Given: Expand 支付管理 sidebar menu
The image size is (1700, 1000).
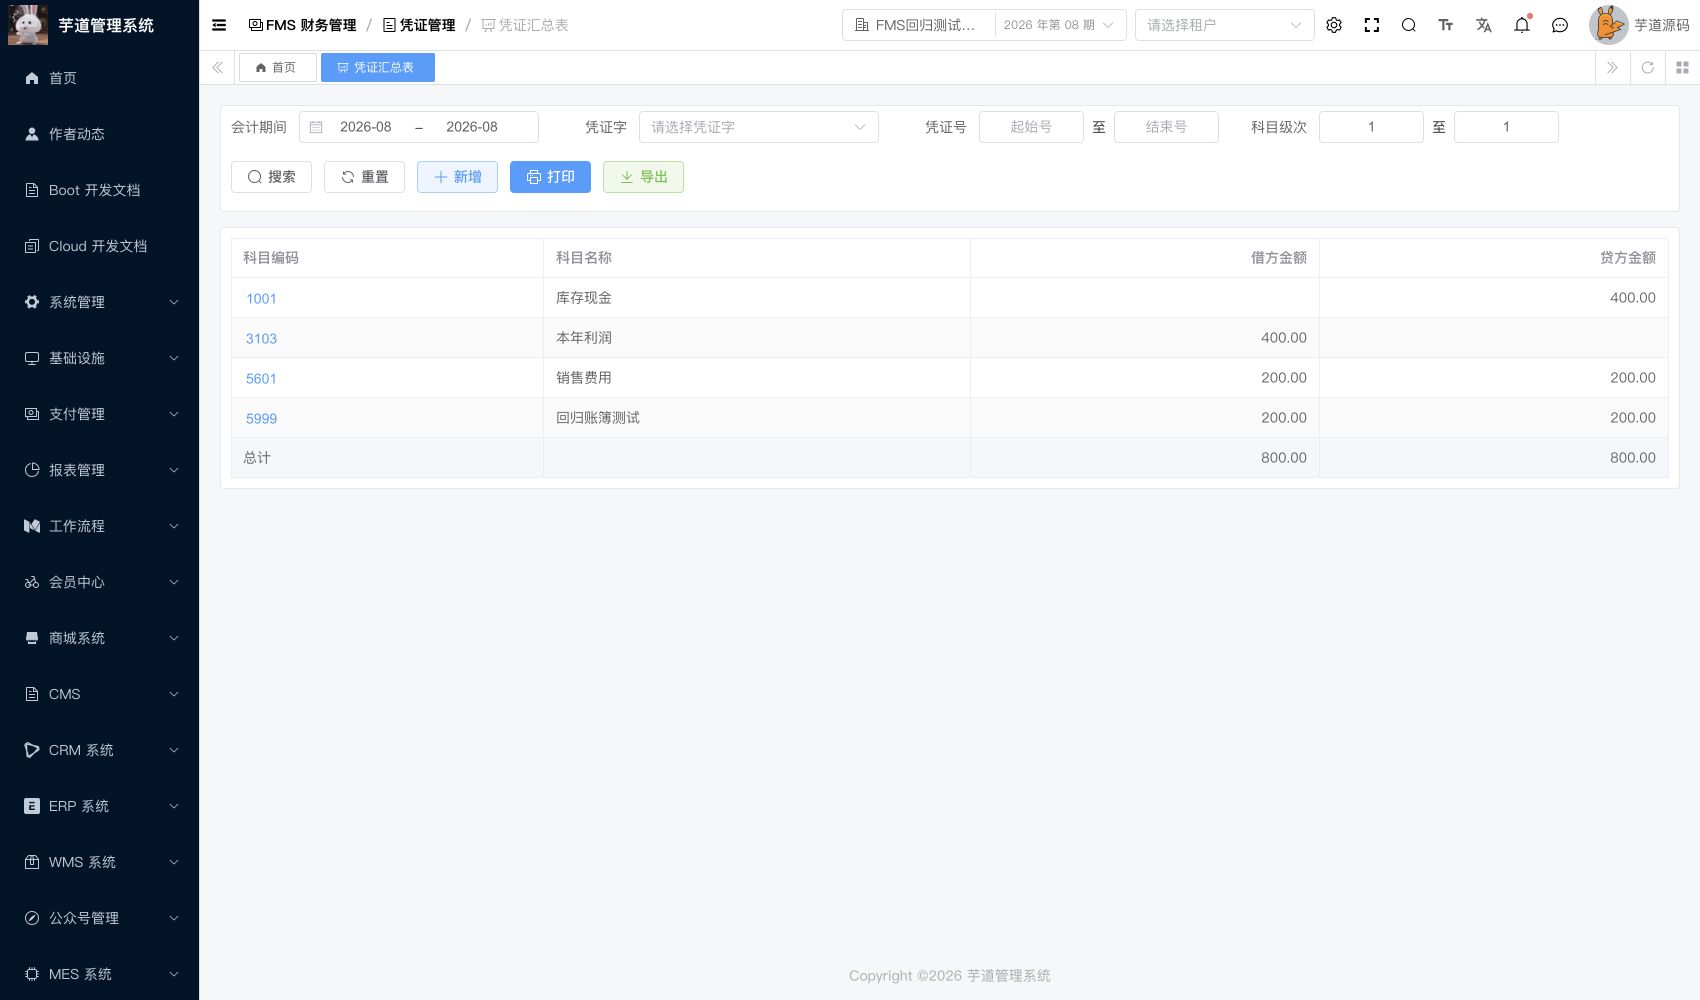Looking at the screenshot, I should pos(99,414).
